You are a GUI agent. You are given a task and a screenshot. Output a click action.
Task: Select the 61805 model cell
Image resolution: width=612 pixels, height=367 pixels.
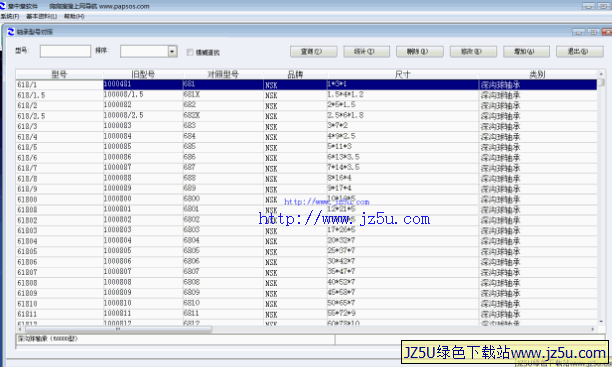[59, 251]
